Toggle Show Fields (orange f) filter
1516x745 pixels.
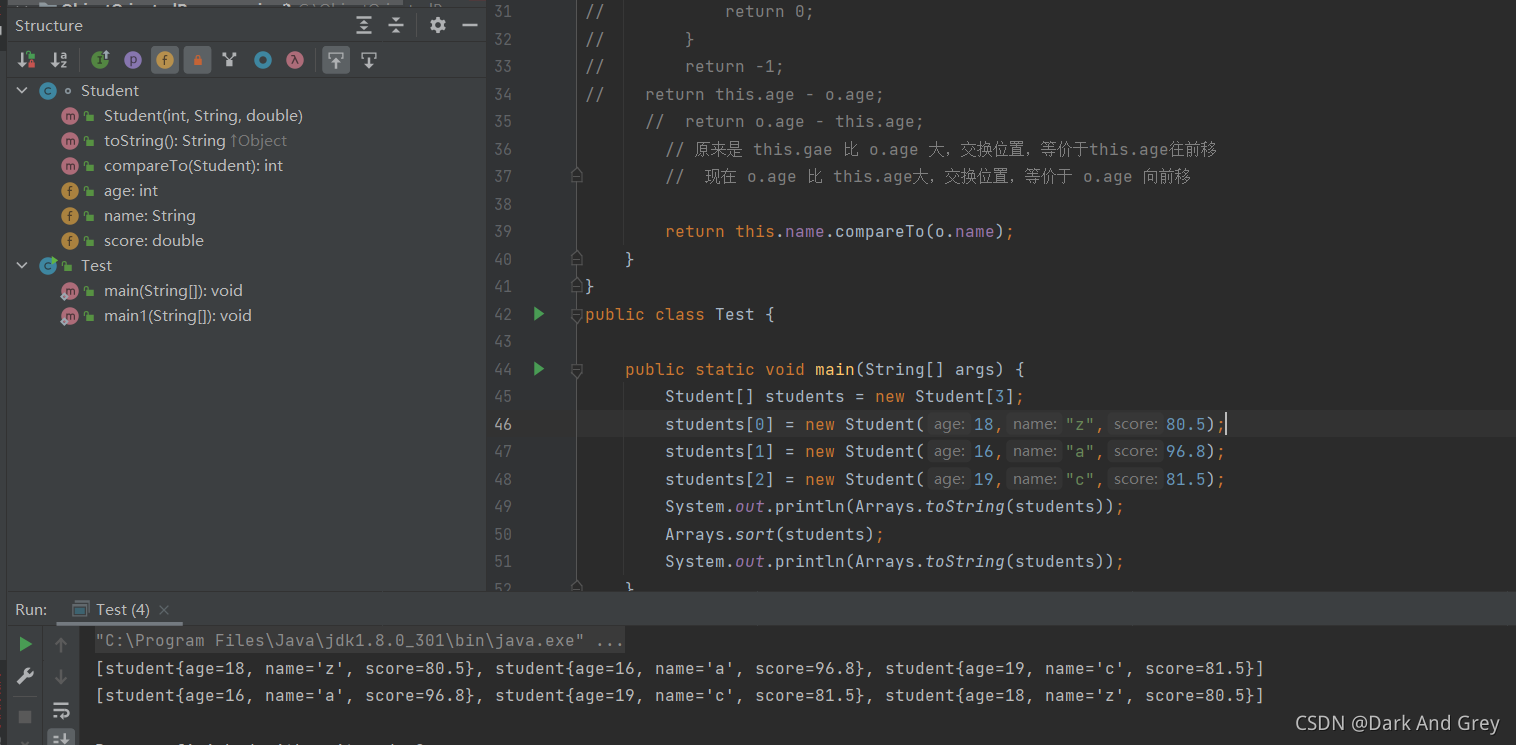[165, 60]
